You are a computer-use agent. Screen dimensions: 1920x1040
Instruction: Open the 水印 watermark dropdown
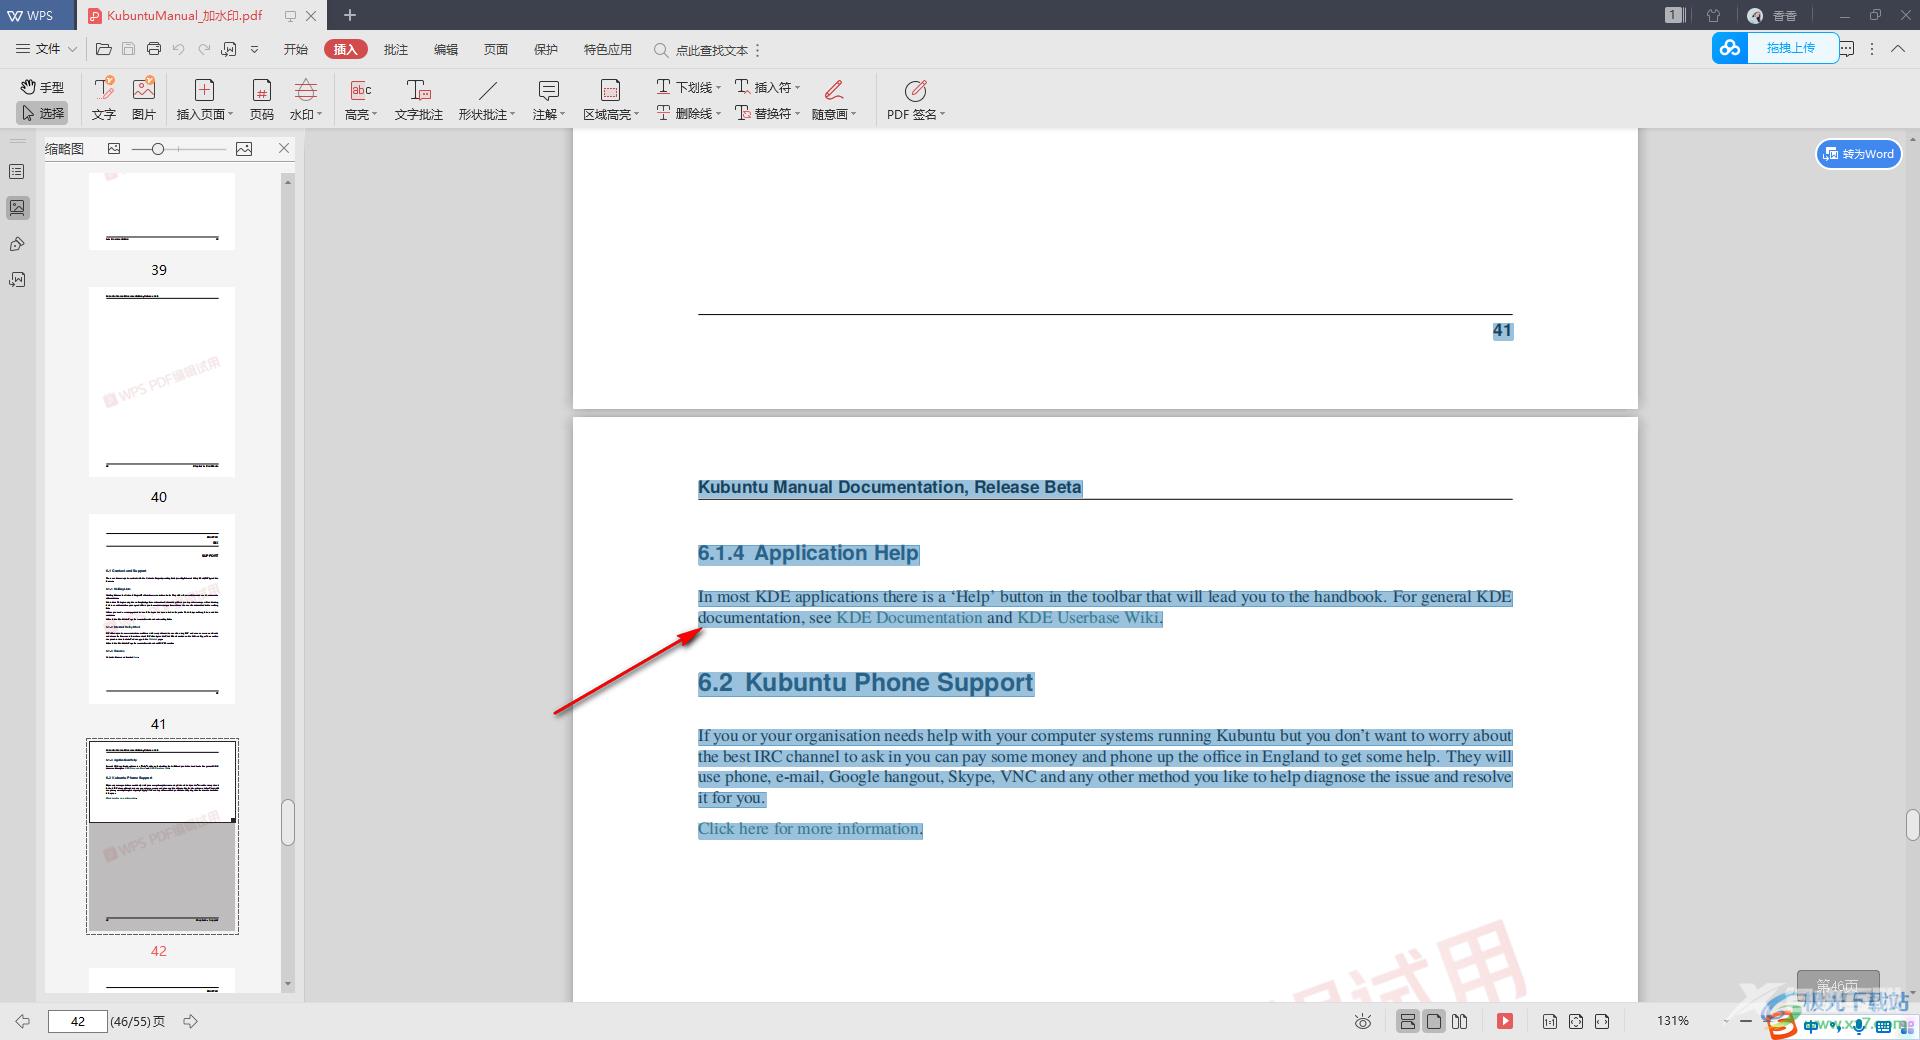(x=306, y=99)
